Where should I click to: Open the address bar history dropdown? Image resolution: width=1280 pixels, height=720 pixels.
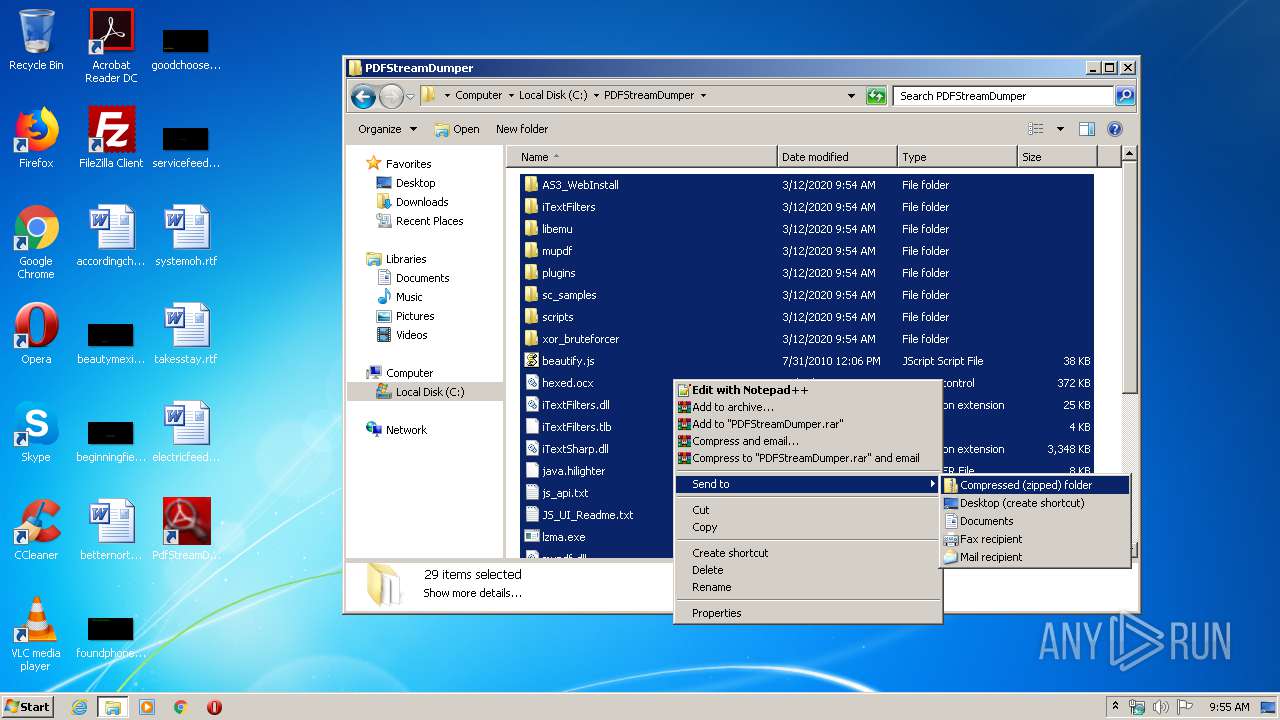click(851, 96)
